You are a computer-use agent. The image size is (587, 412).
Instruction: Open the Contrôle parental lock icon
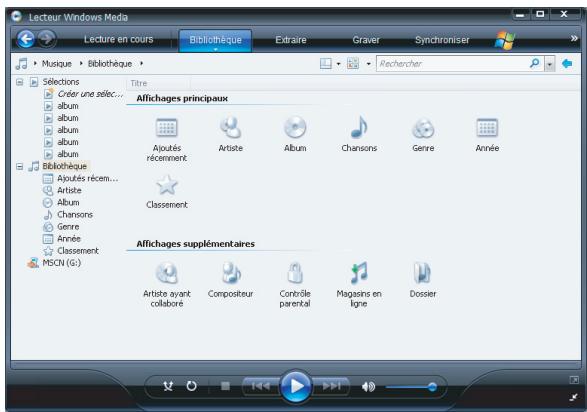(x=295, y=273)
